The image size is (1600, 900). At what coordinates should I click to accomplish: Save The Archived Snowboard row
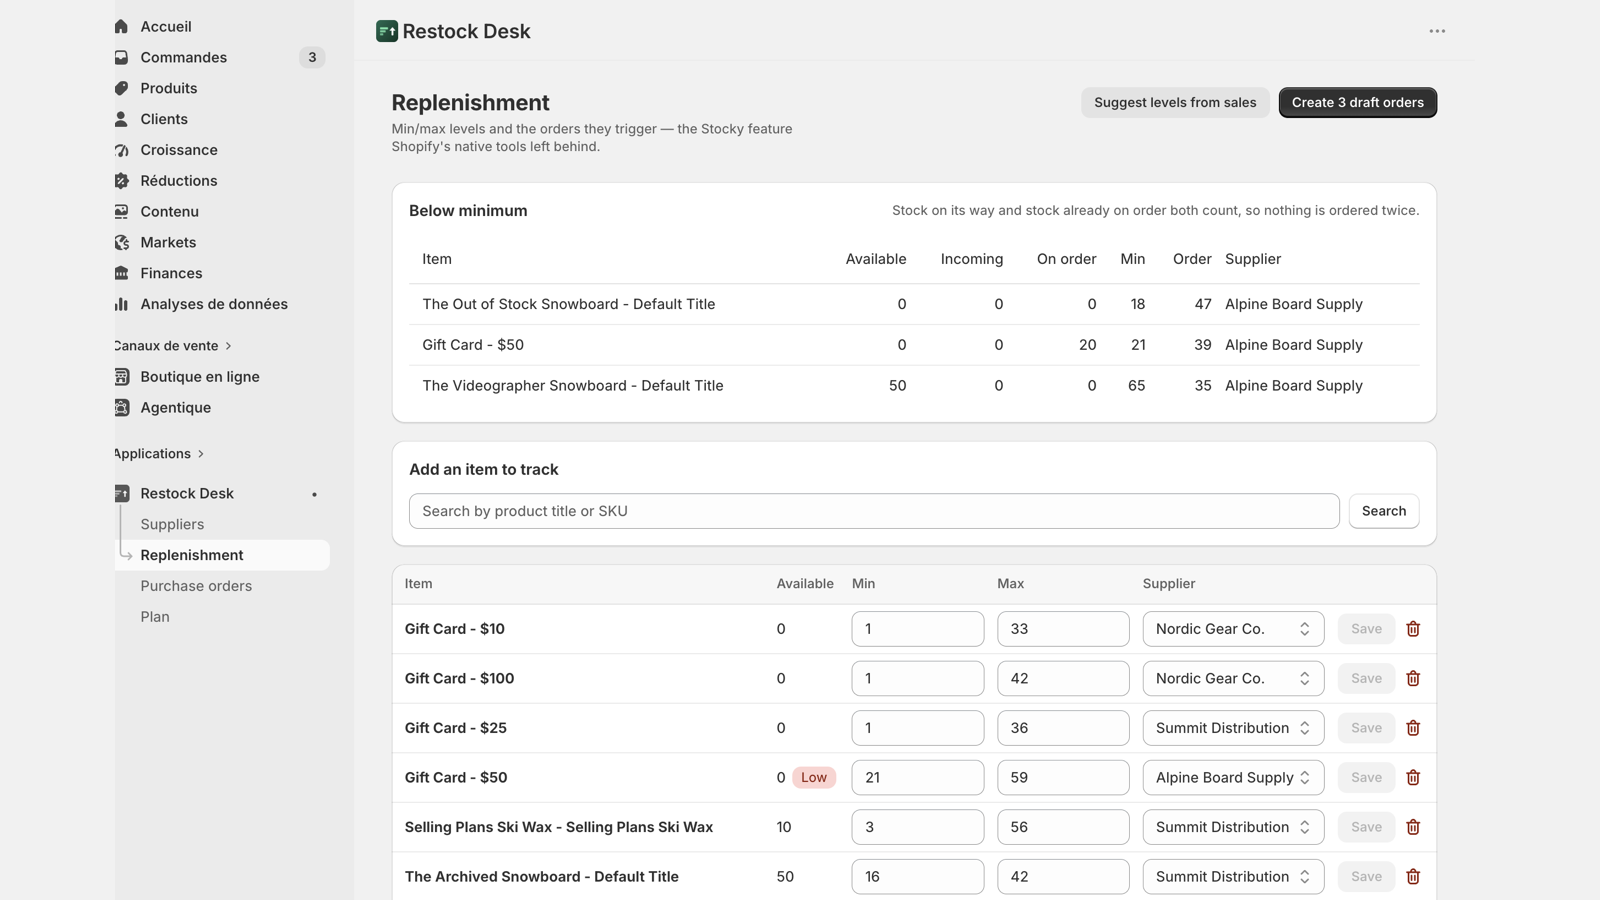tap(1366, 877)
